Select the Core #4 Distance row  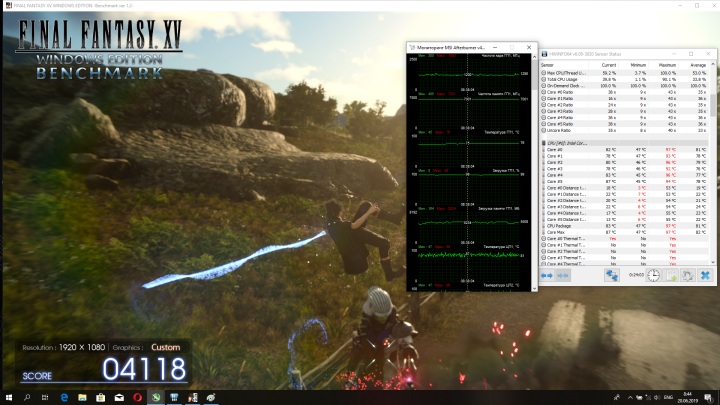point(624,213)
